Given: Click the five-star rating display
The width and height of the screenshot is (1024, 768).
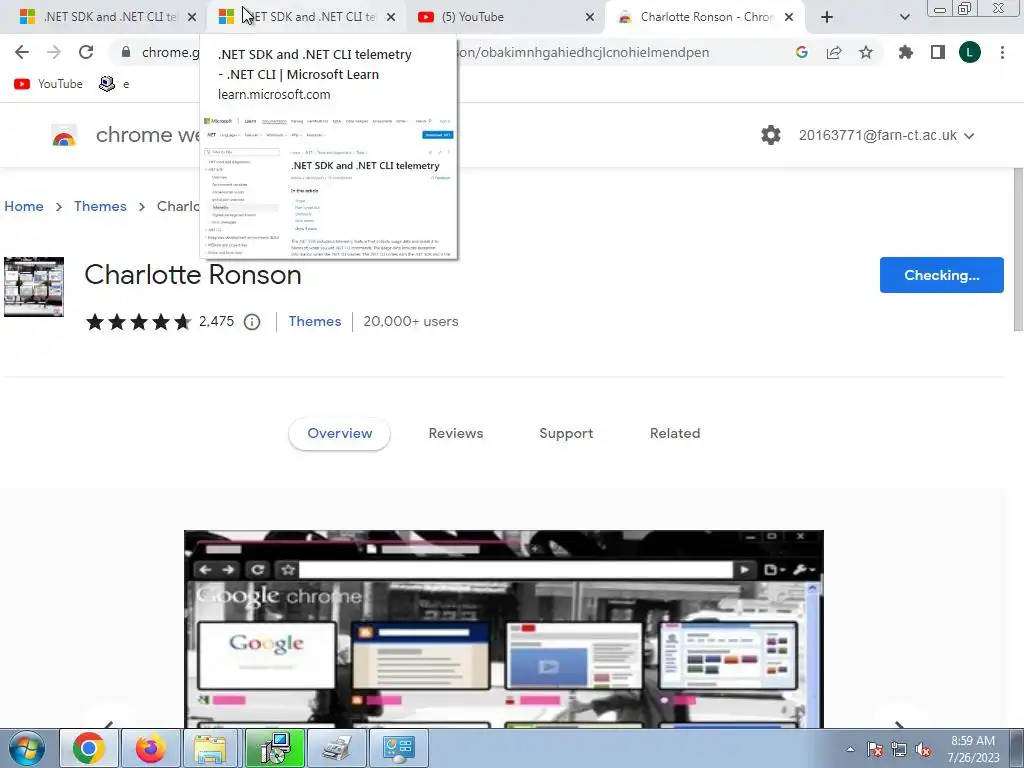Looking at the screenshot, I should [138, 321].
